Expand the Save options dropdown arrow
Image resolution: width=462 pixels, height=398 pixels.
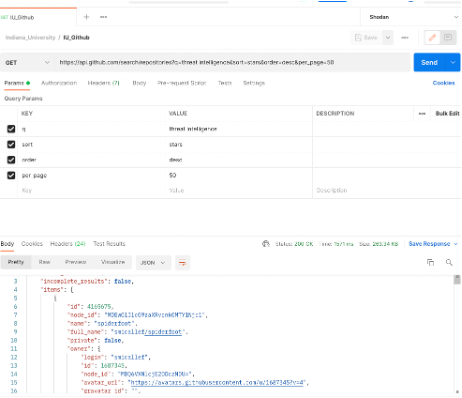tap(388, 38)
